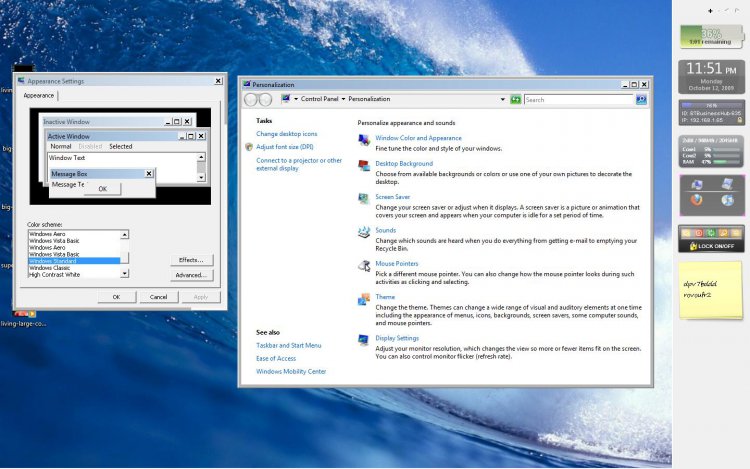
Task: Click the Effects... button
Action: [x=191, y=260]
